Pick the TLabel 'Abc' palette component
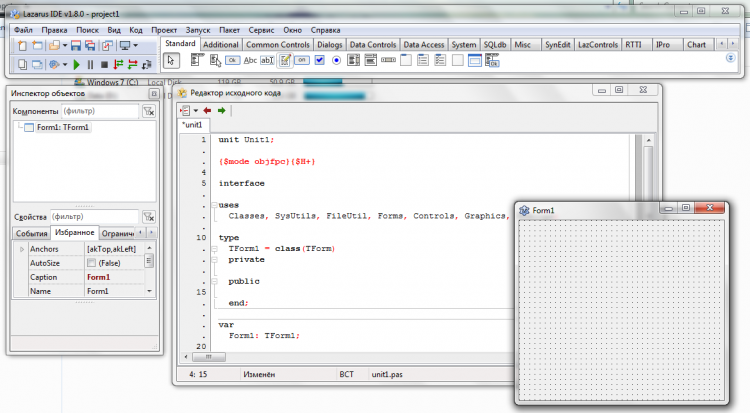This screenshot has width=750, height=413. pos(251,61)
